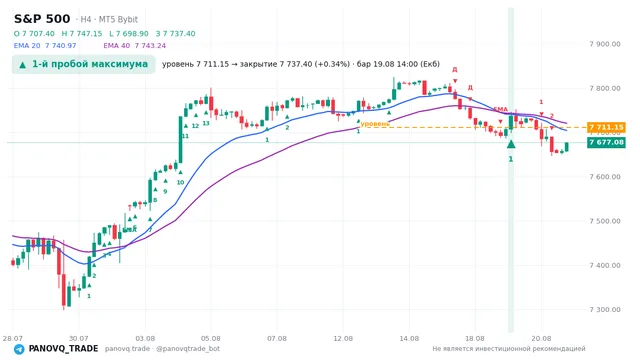Open the panovq.trade · @panovqtrade_bot link

[x=162, y=349]
